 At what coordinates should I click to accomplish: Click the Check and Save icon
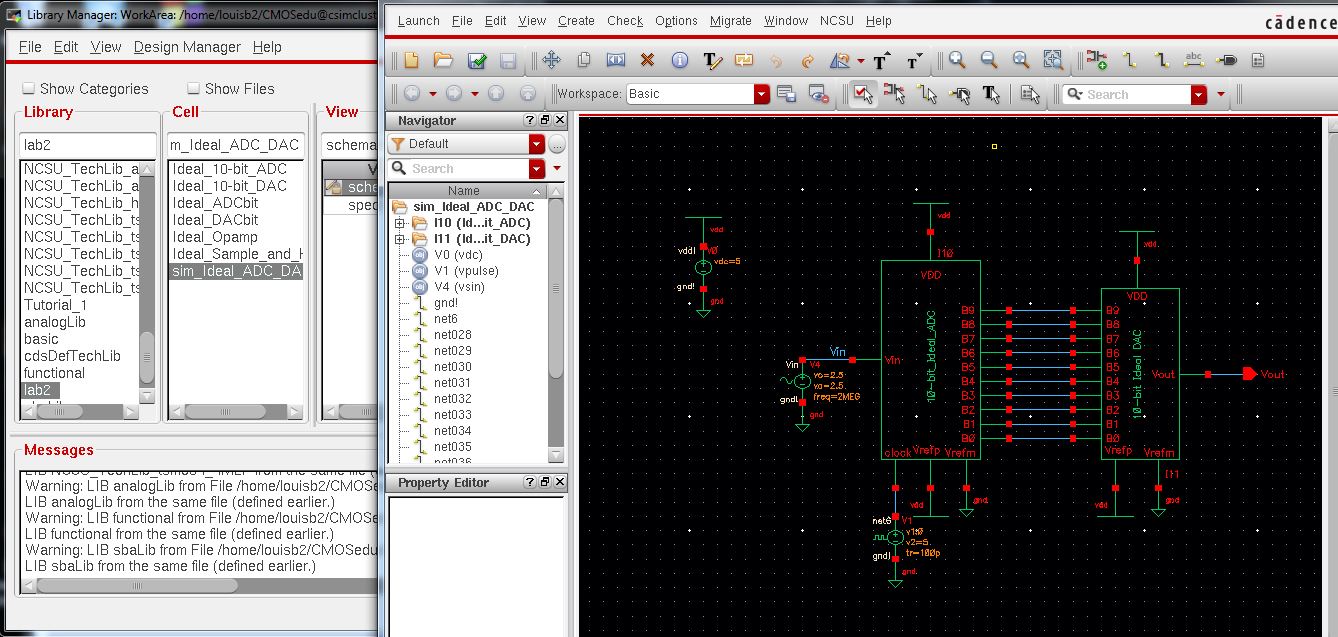(477, 61)
